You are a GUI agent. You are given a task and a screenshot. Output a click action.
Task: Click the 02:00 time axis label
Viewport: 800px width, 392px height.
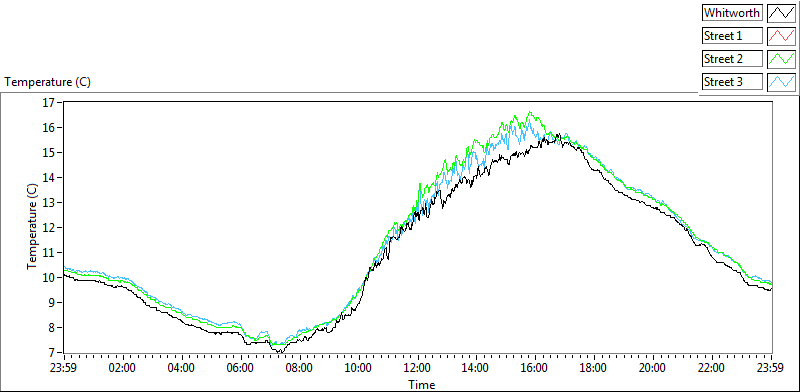[x=123, y=368]
